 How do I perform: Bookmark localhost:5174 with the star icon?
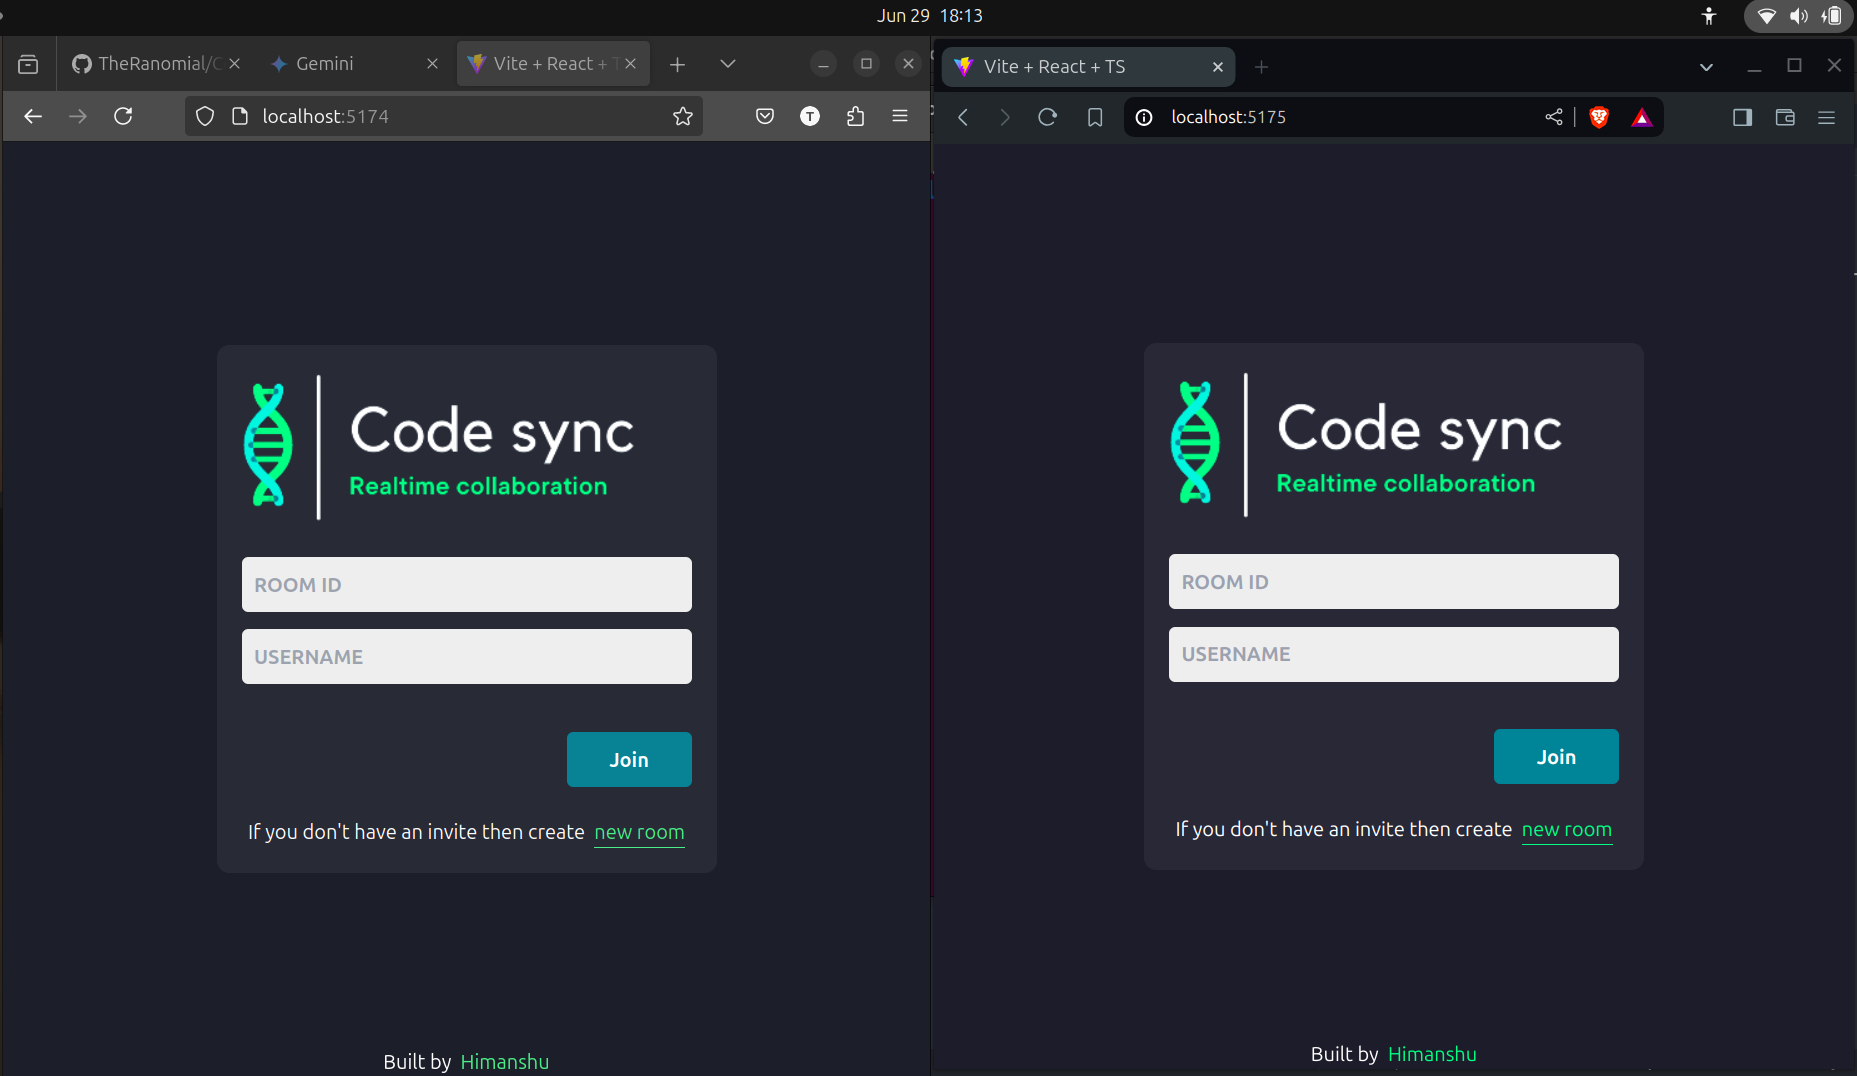tap(683, 117)
